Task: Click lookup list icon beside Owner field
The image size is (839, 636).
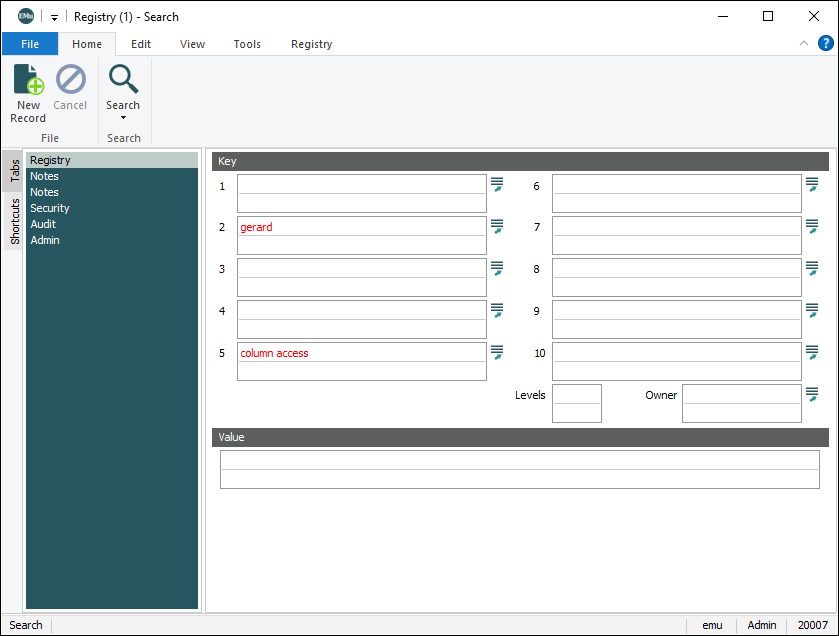Action: [812, 394]
